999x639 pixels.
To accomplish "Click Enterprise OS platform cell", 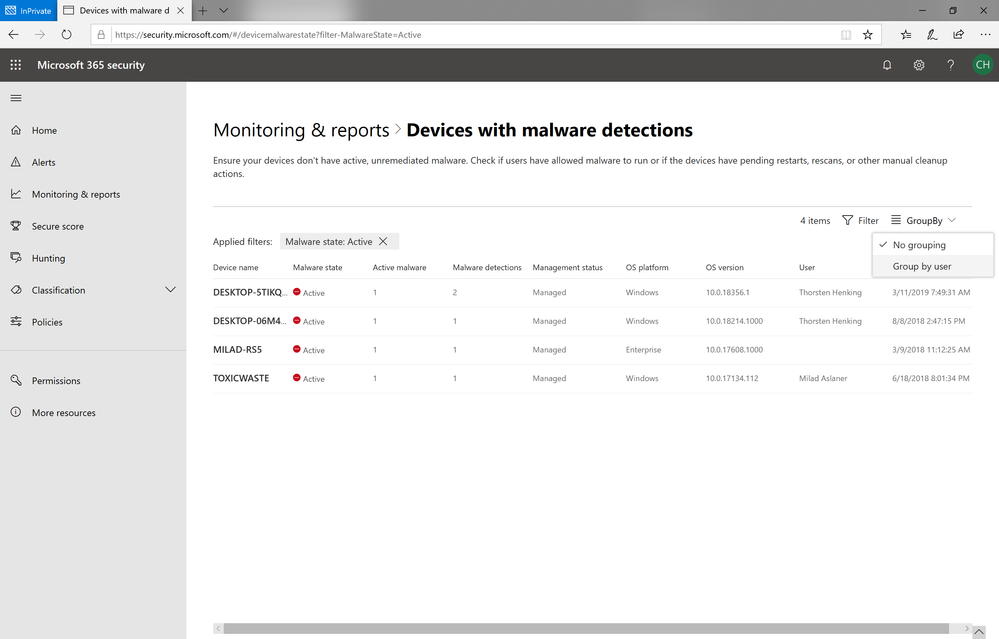I will coord(643,350).
